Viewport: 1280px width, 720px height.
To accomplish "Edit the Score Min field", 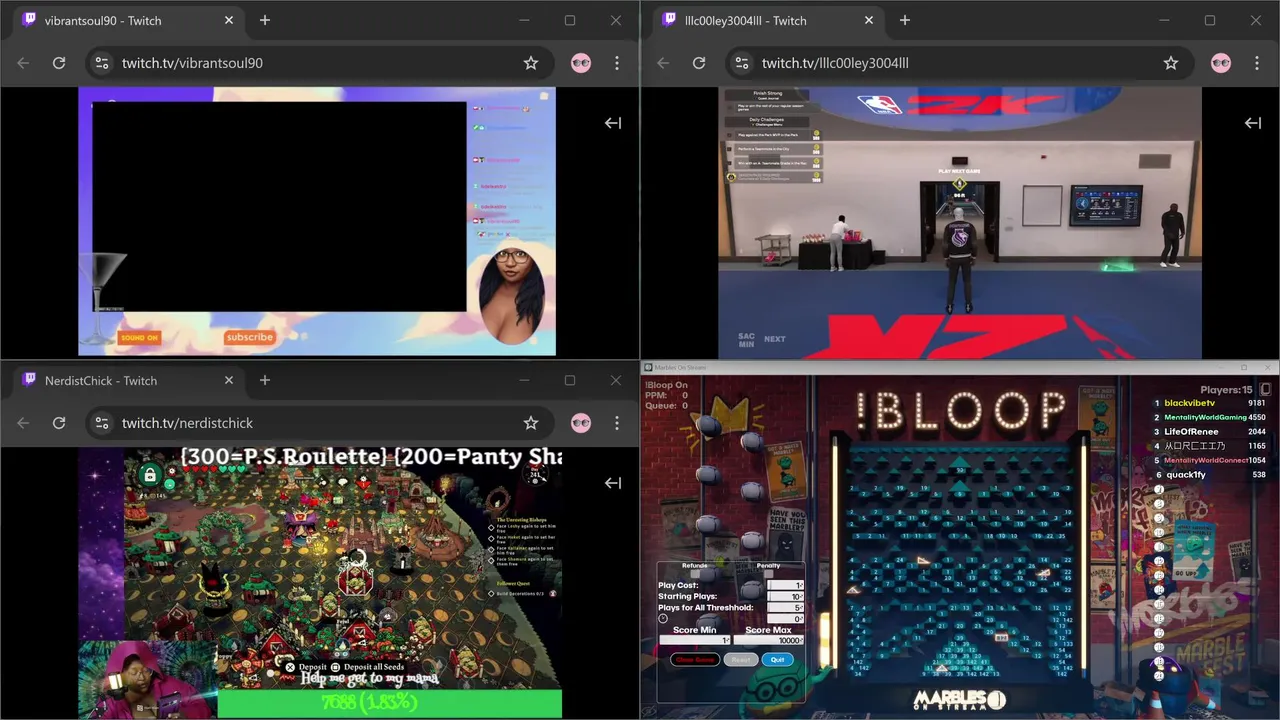I will [x=694, y=640].
